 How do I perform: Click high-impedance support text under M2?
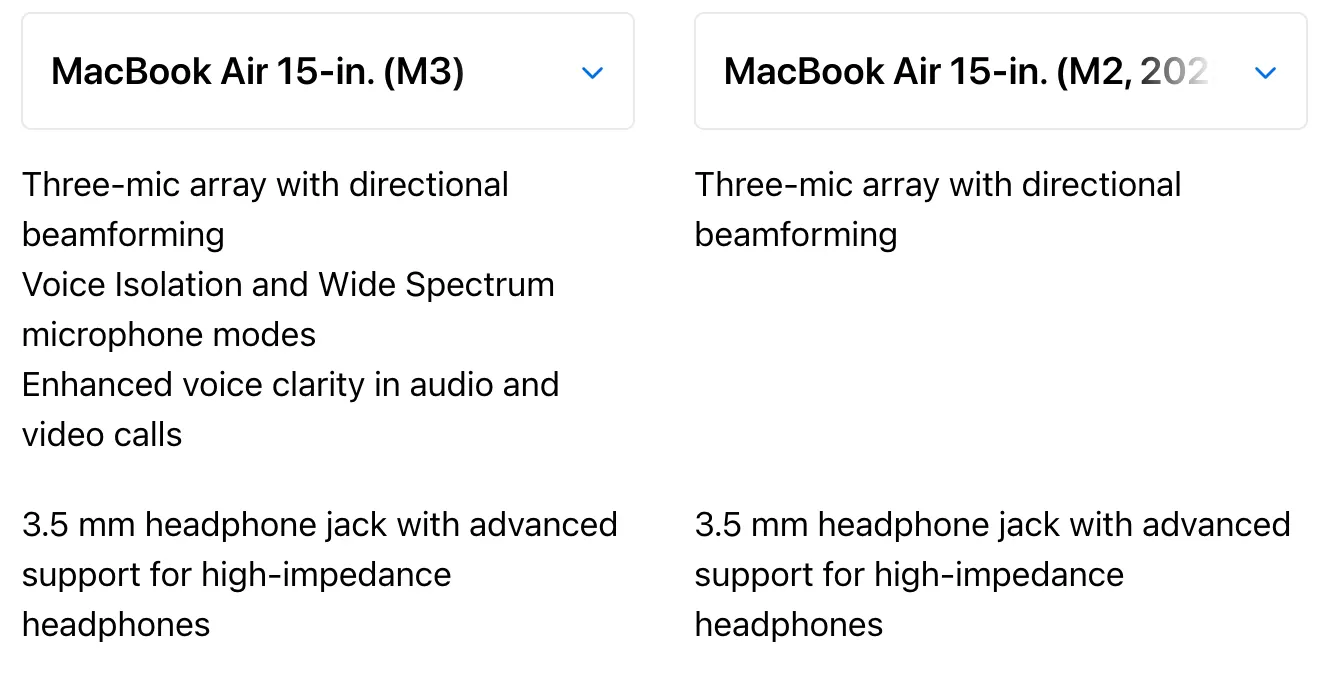(x=909, y=575)
